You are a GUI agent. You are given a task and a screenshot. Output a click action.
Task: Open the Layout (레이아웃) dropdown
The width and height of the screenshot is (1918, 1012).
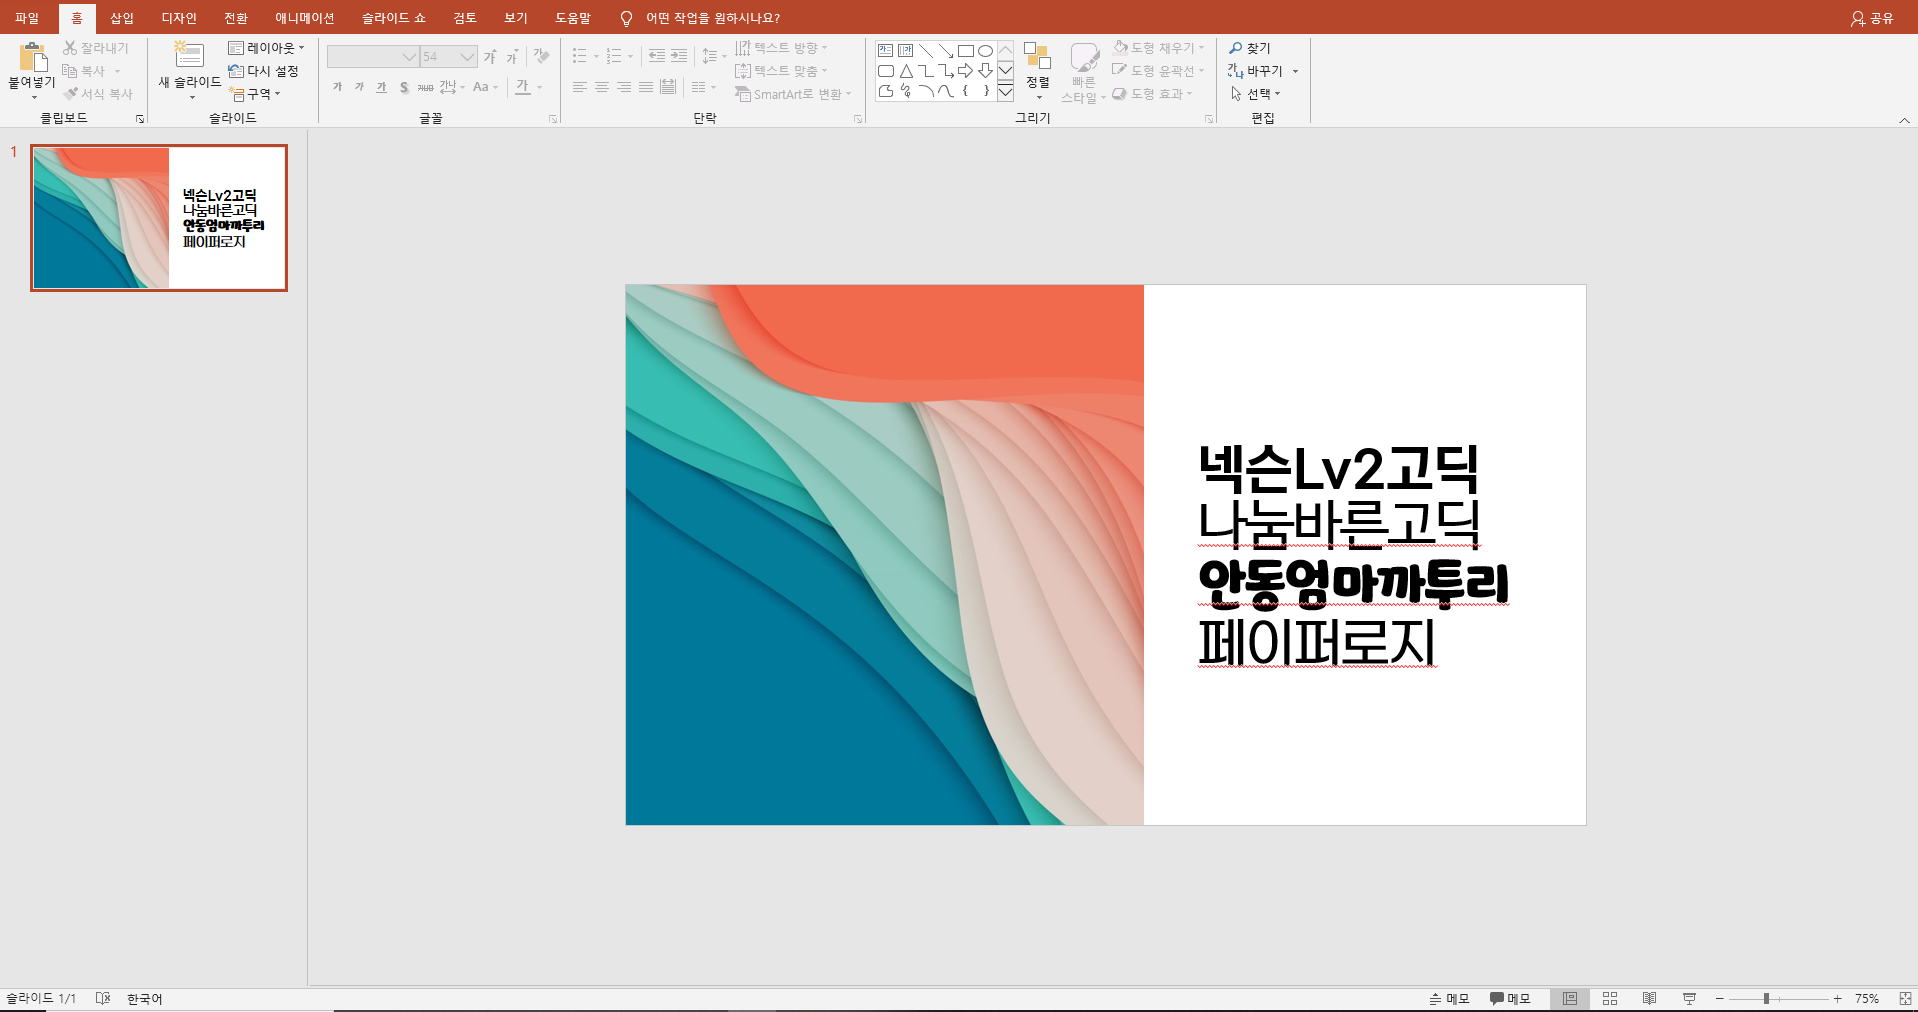coord(266,48)
